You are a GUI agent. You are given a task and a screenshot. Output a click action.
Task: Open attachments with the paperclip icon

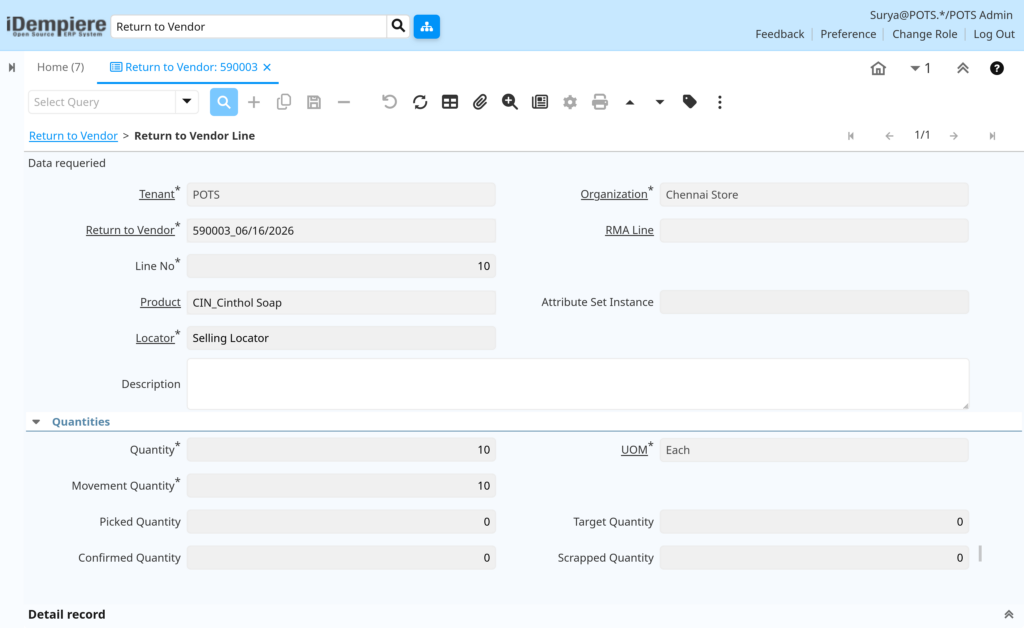pos(480,102)
